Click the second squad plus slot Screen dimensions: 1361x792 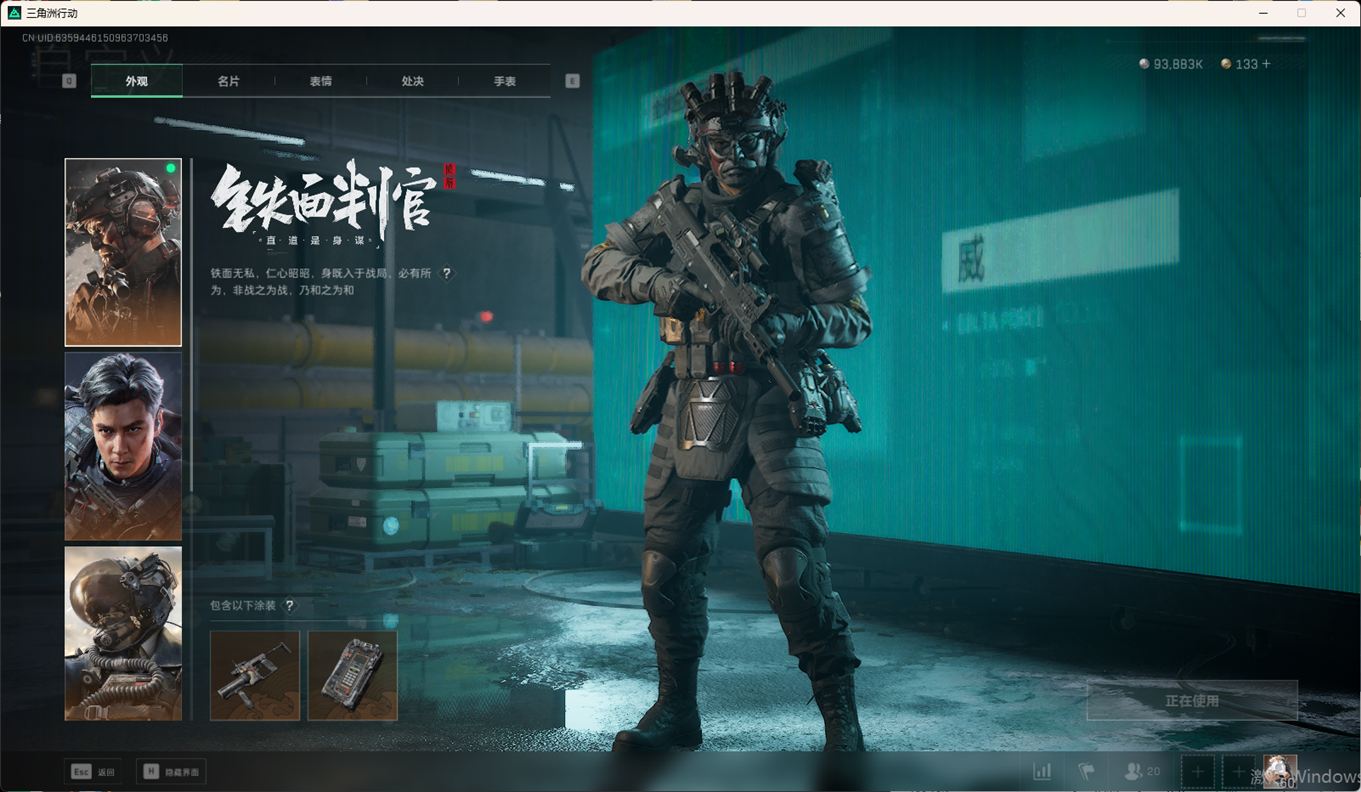point(1238,771)
